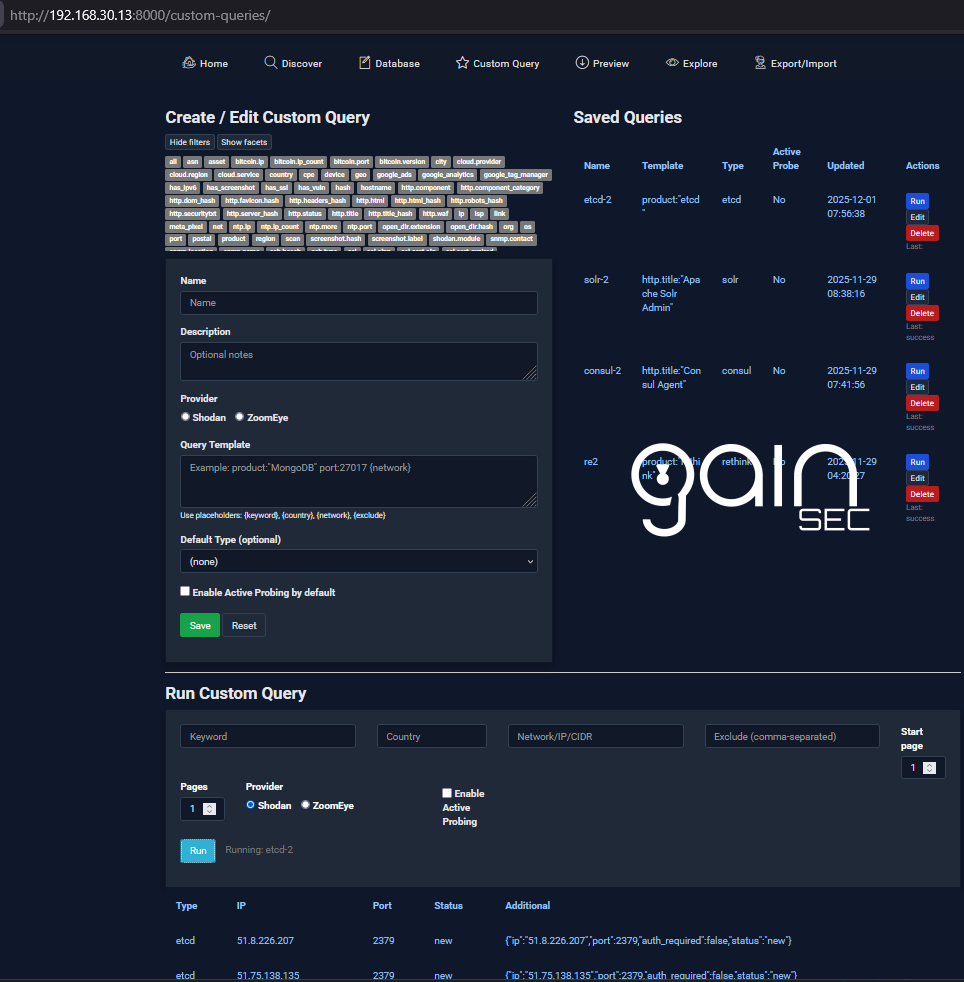Viewport: 964px width, 982px height.
Task: Increase Pages value using the stepper
Action: tap(209, 803)
